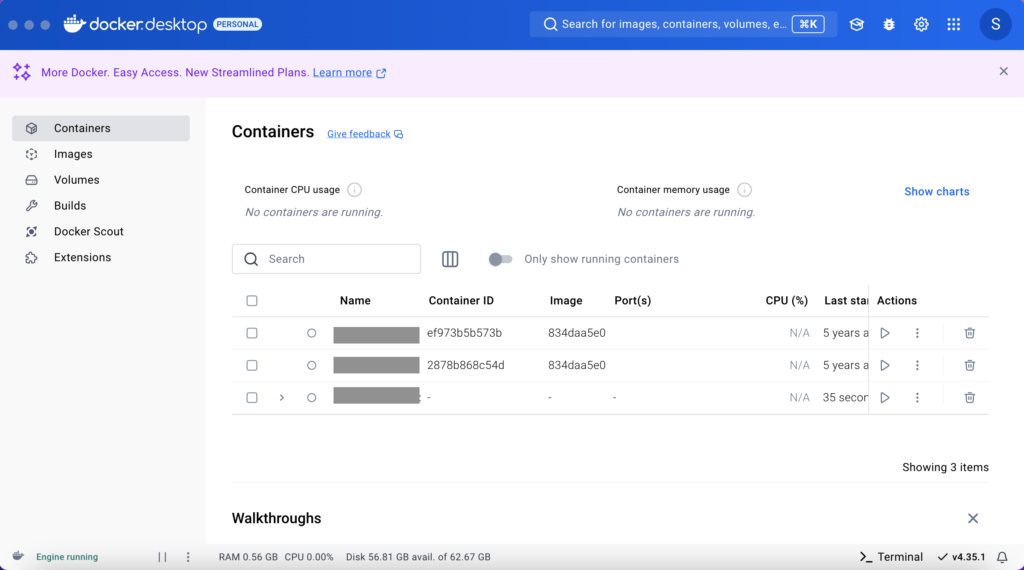
Task: Open the apps grid icon in header
Action: [x=953, y=24]
